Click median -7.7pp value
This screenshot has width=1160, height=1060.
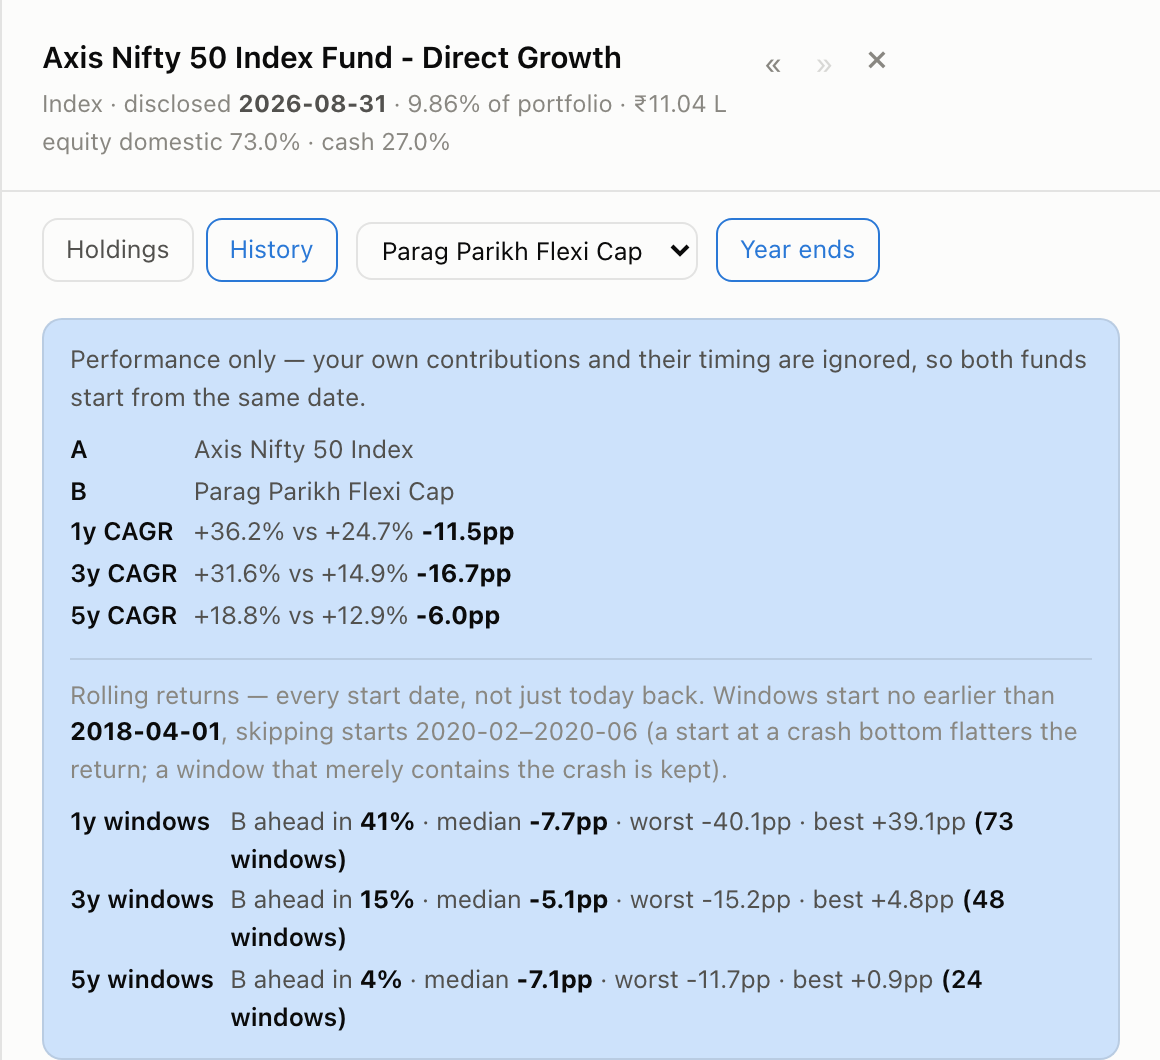point(568,822)
